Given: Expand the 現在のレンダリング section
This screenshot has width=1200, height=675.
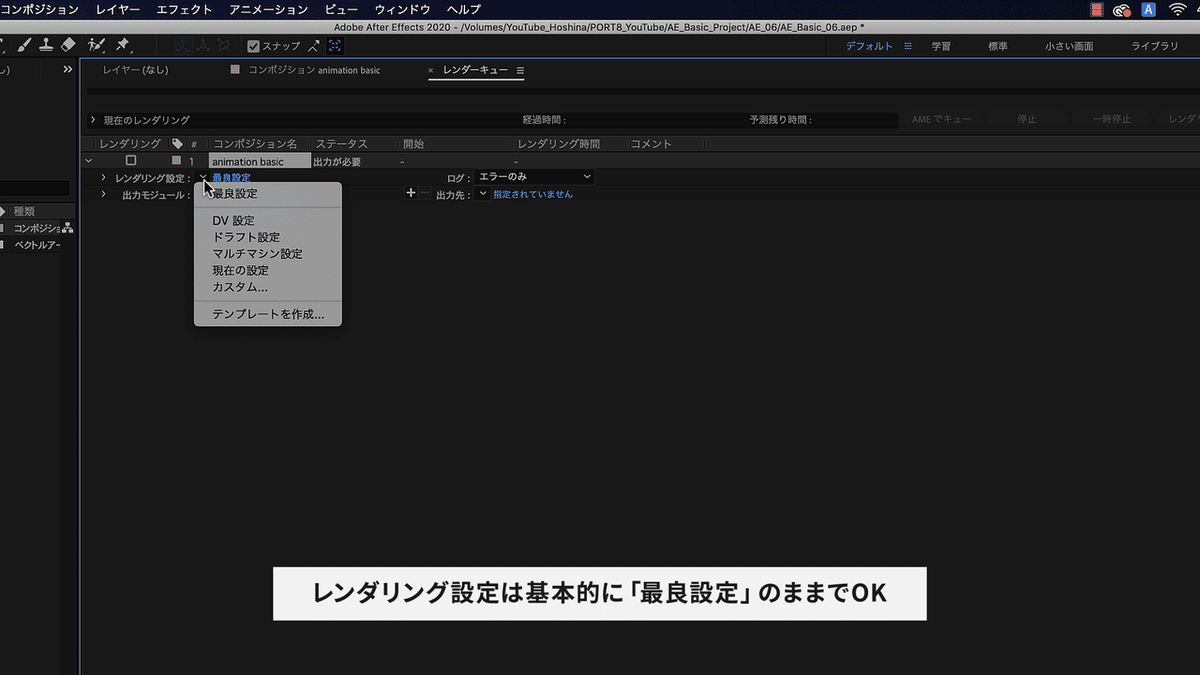Looking at the screenshot, I should (x=93, y=120).
